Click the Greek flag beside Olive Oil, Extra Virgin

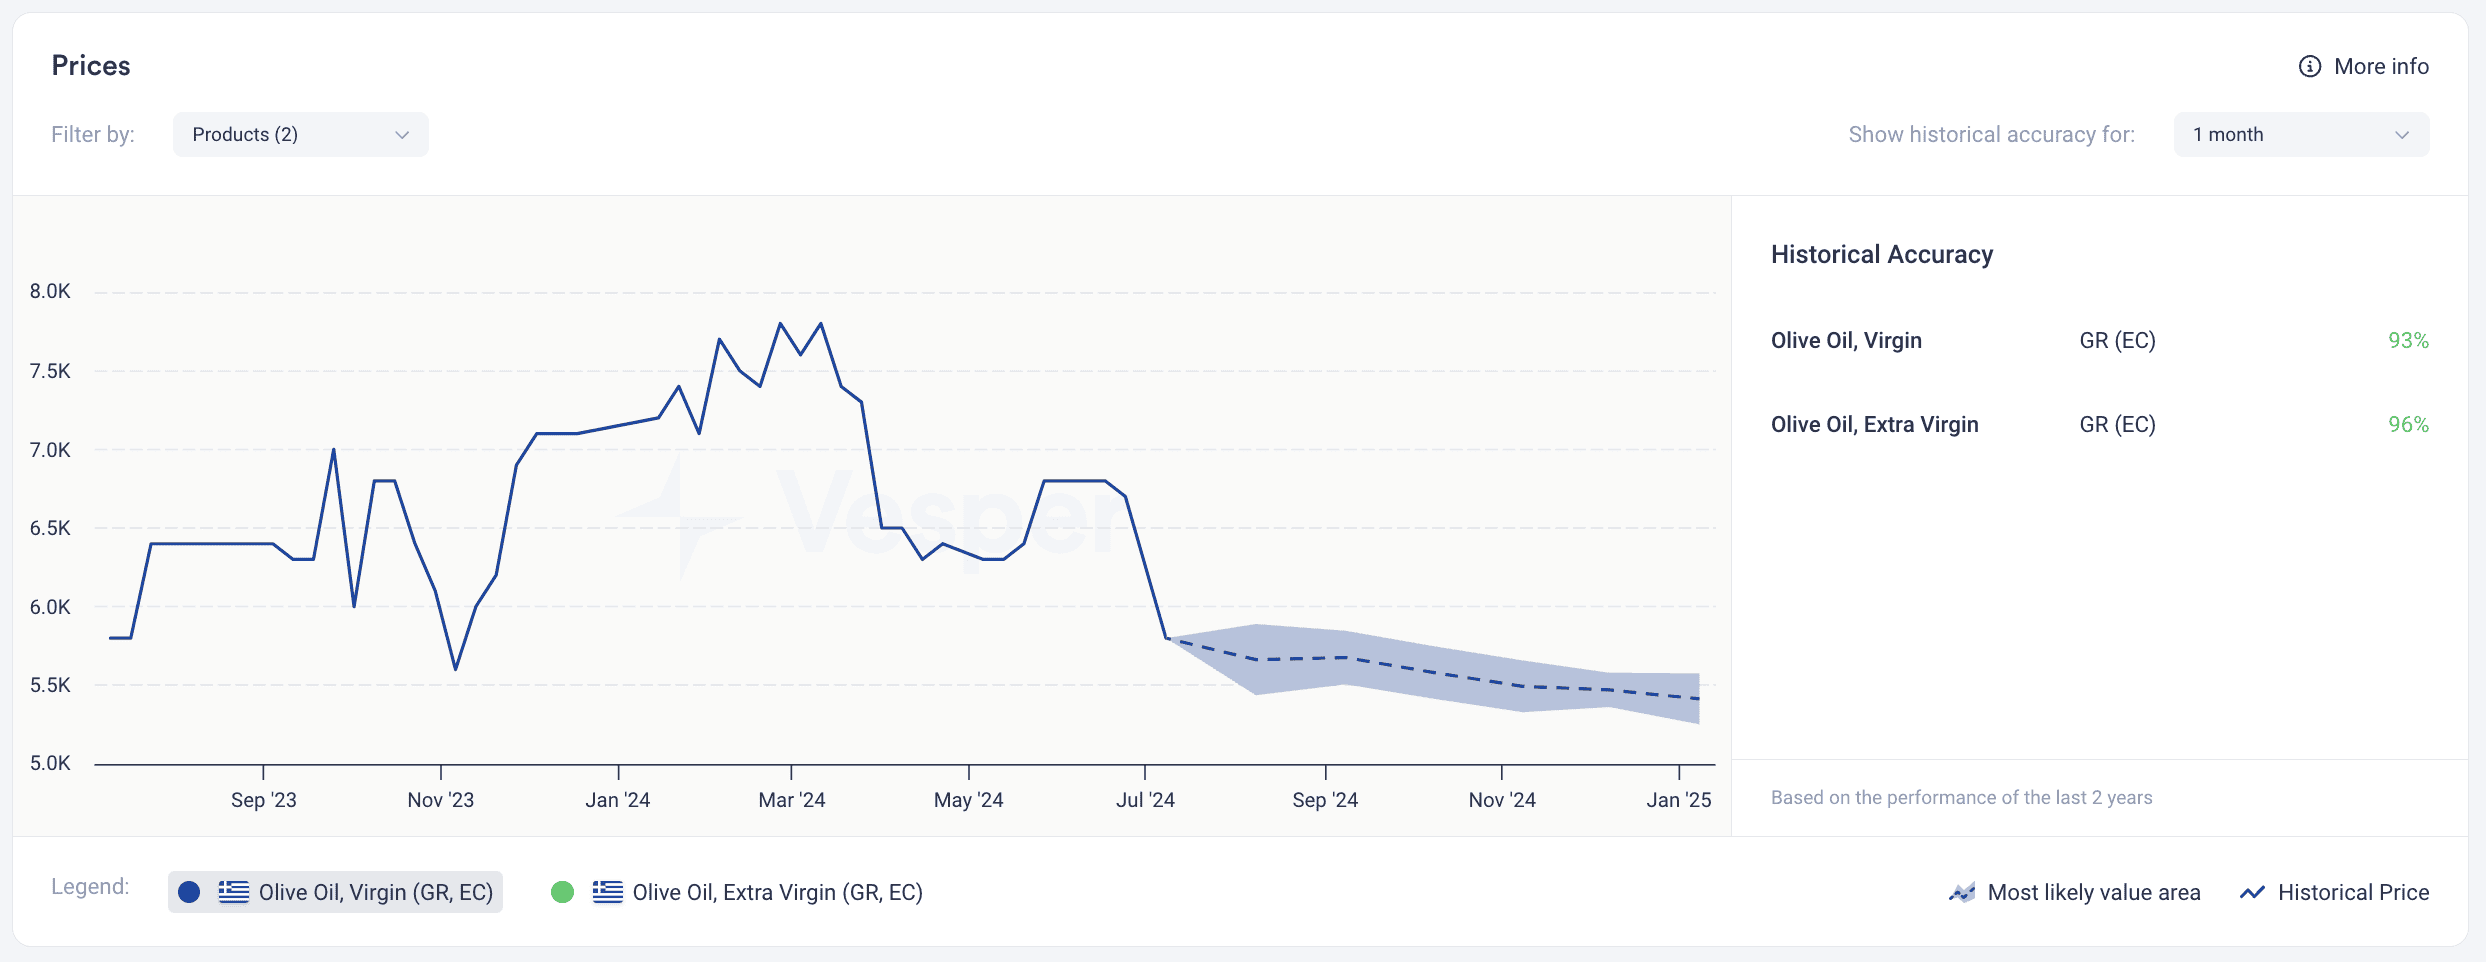(608, 892)
